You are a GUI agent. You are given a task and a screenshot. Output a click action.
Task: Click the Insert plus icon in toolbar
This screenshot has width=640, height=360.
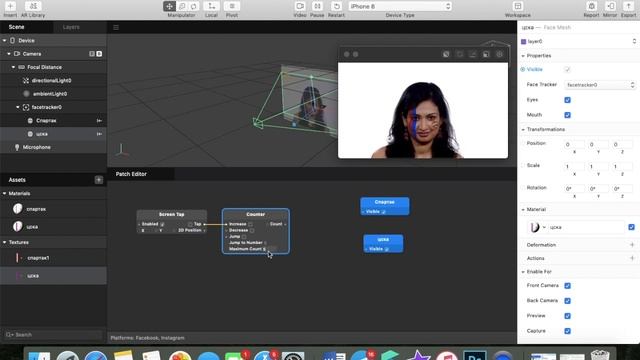[x=10, y=6]
